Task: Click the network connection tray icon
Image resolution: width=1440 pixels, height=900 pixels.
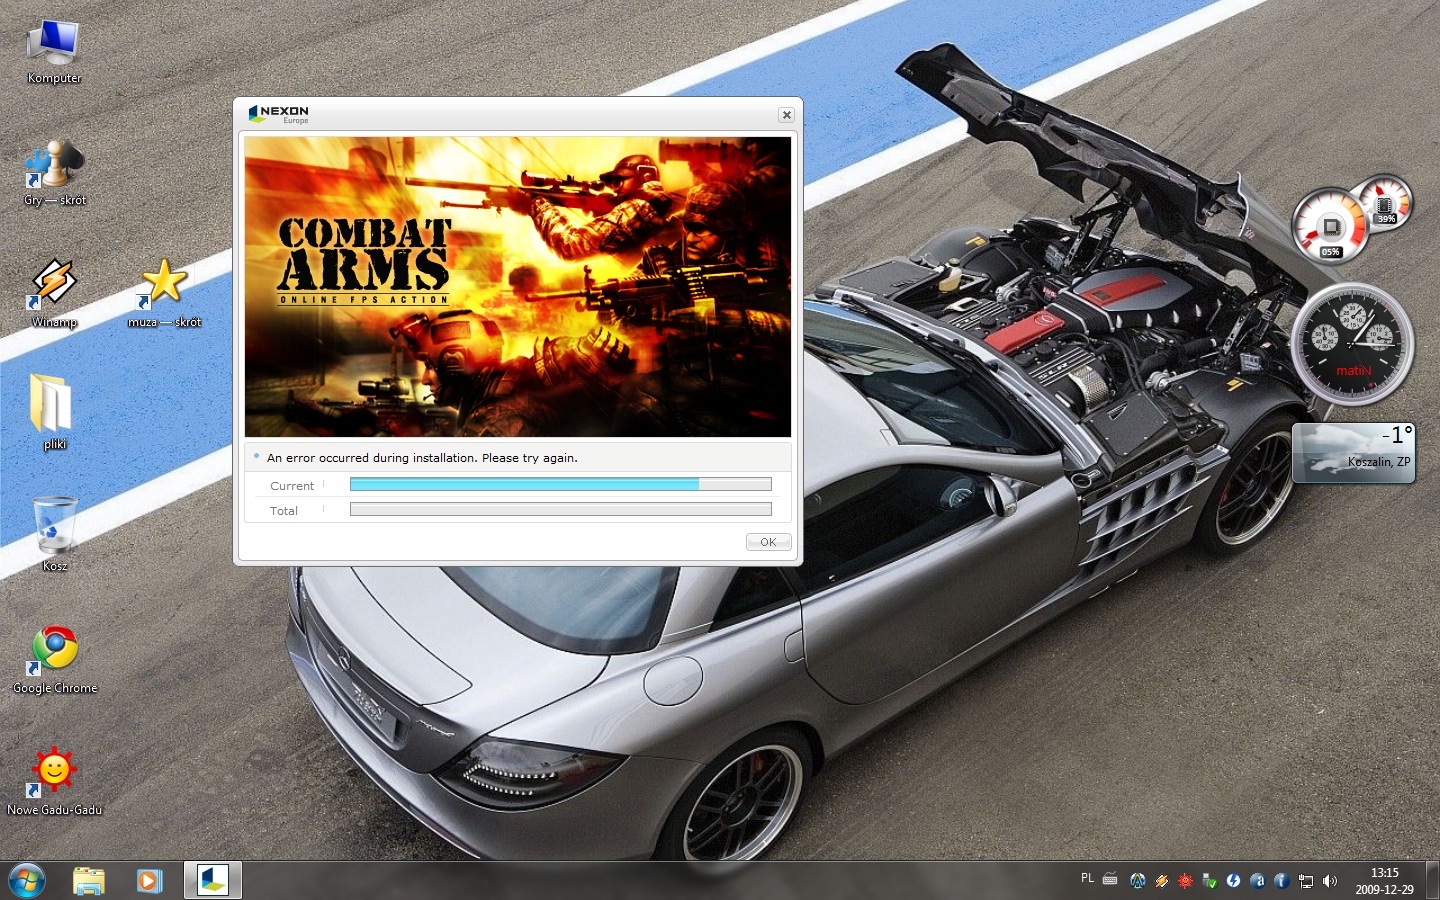Action: (1305, 881)
